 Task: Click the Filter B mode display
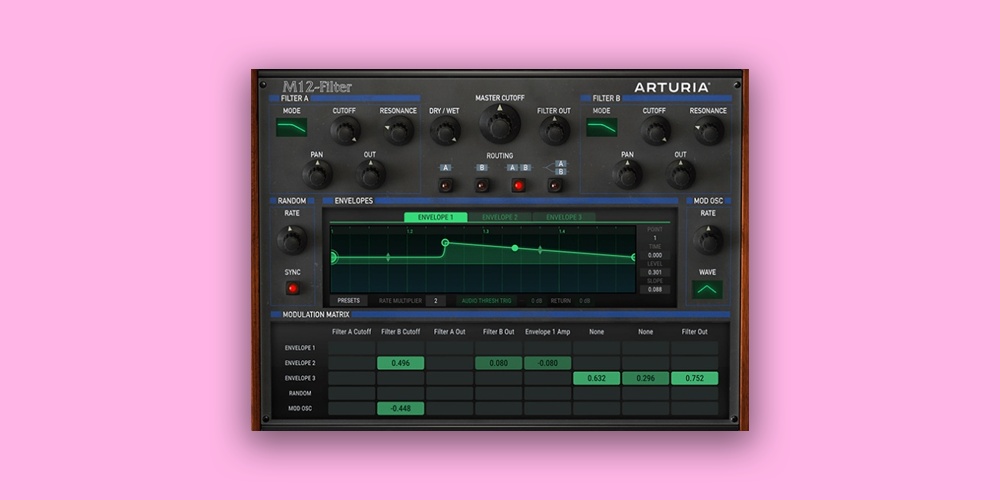(x=601, y=128)
